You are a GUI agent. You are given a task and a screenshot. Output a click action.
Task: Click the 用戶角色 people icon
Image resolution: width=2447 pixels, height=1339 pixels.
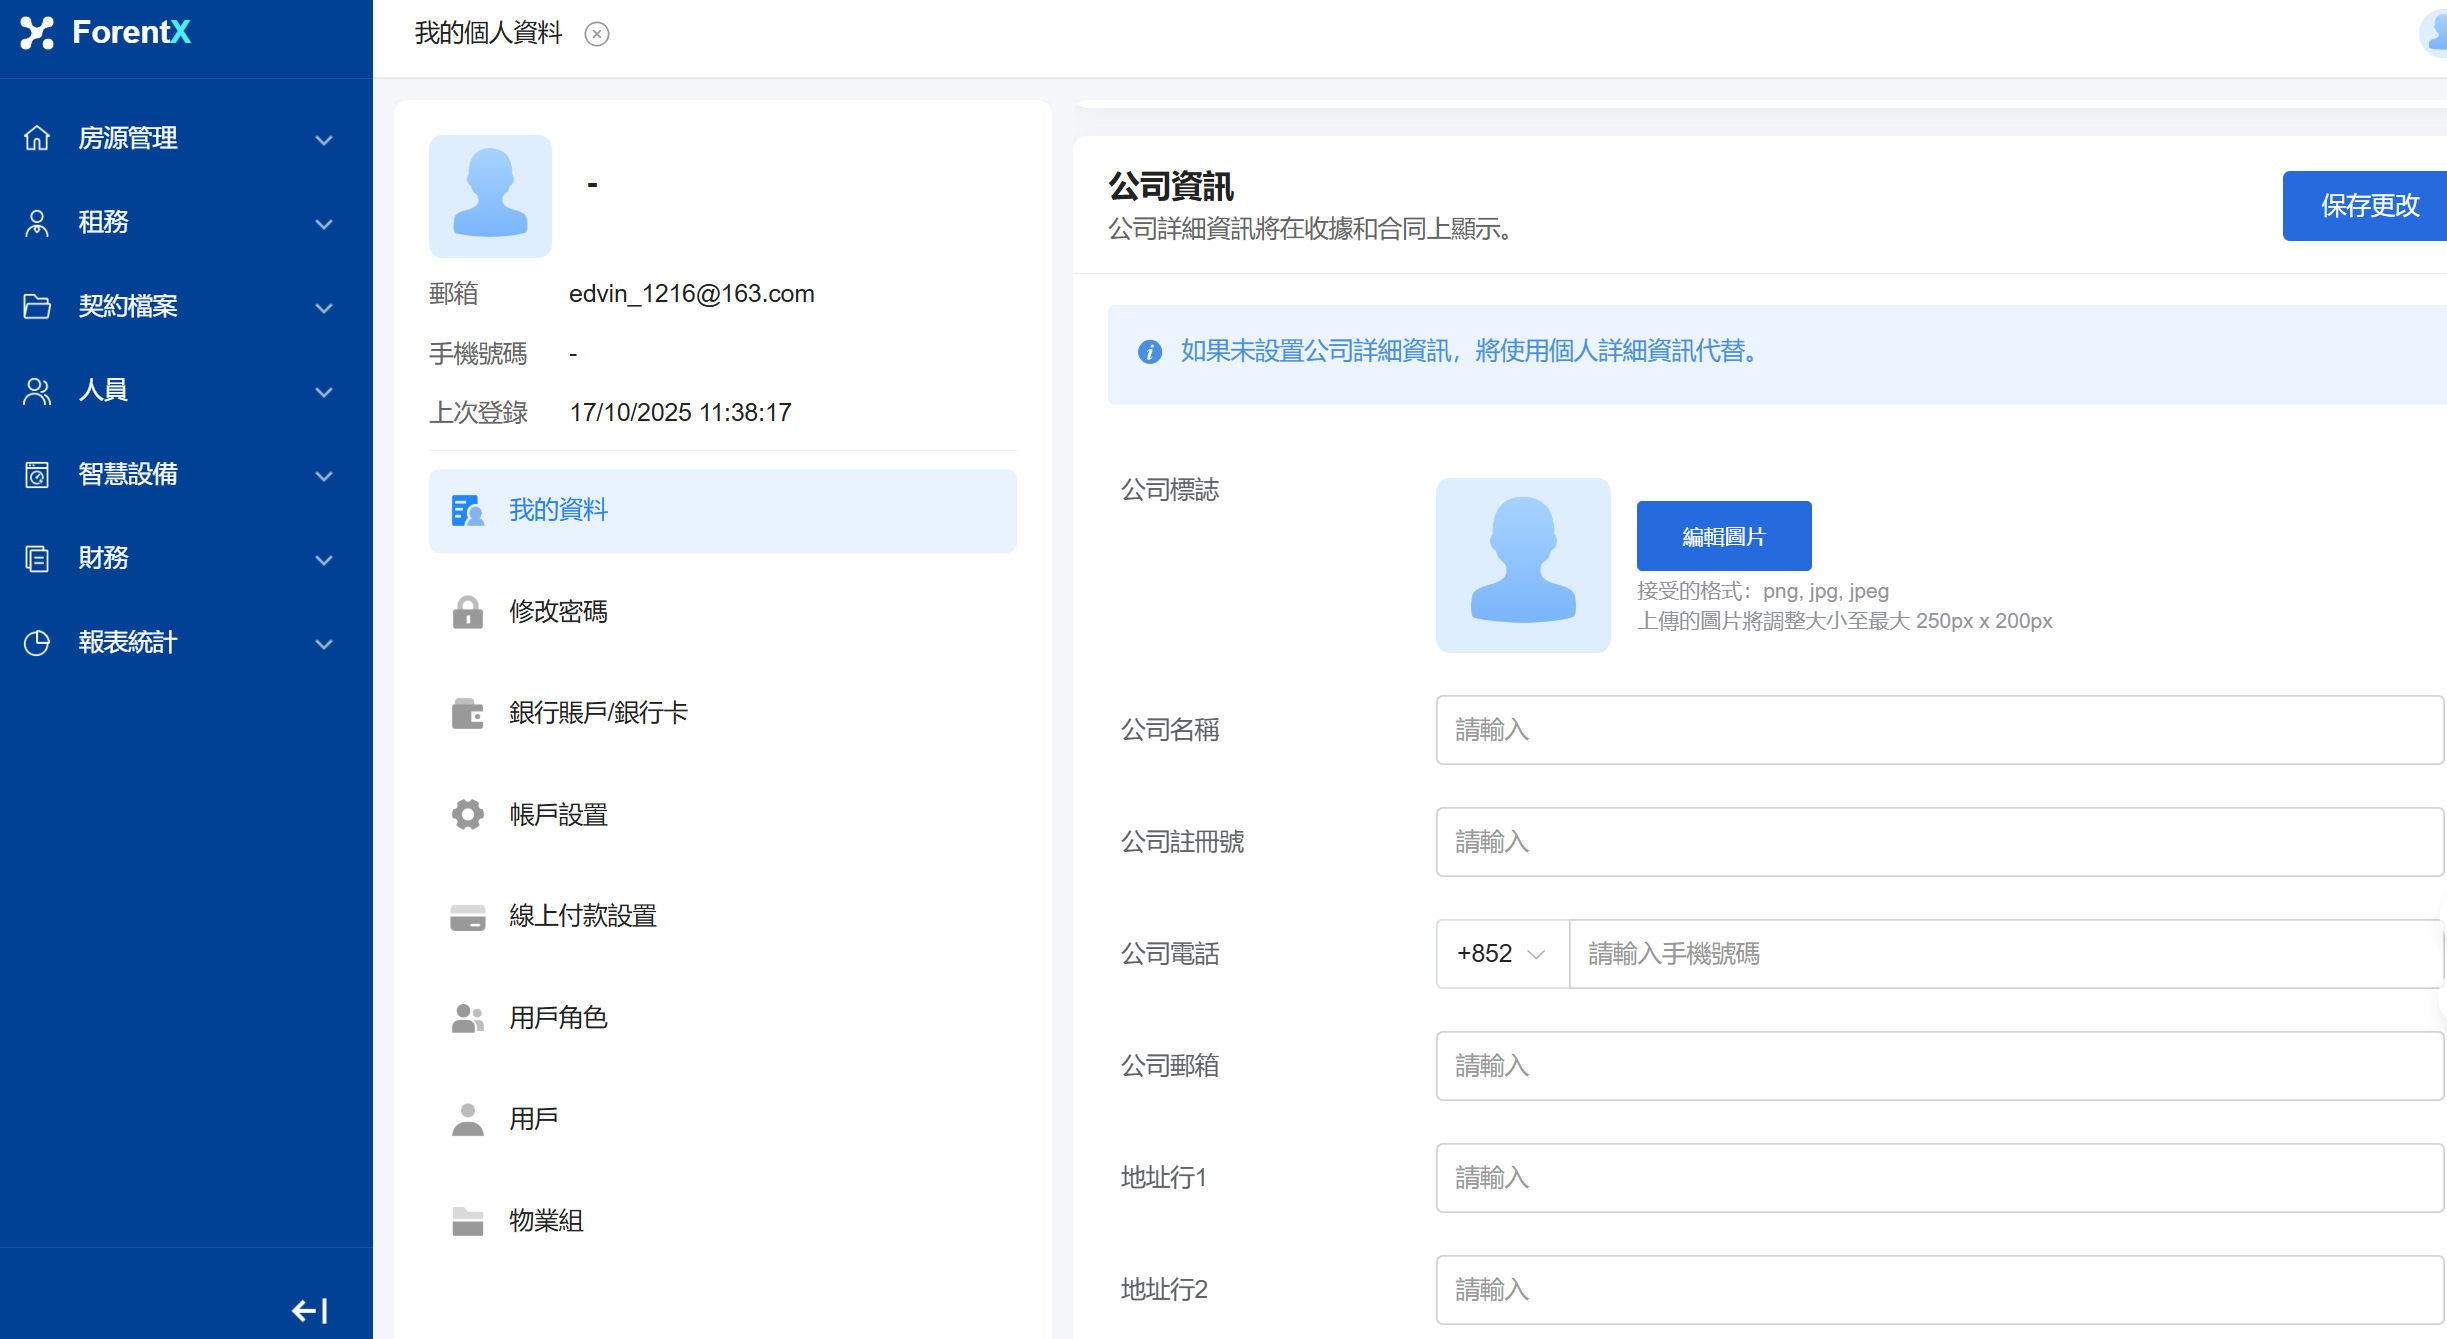467,1018
